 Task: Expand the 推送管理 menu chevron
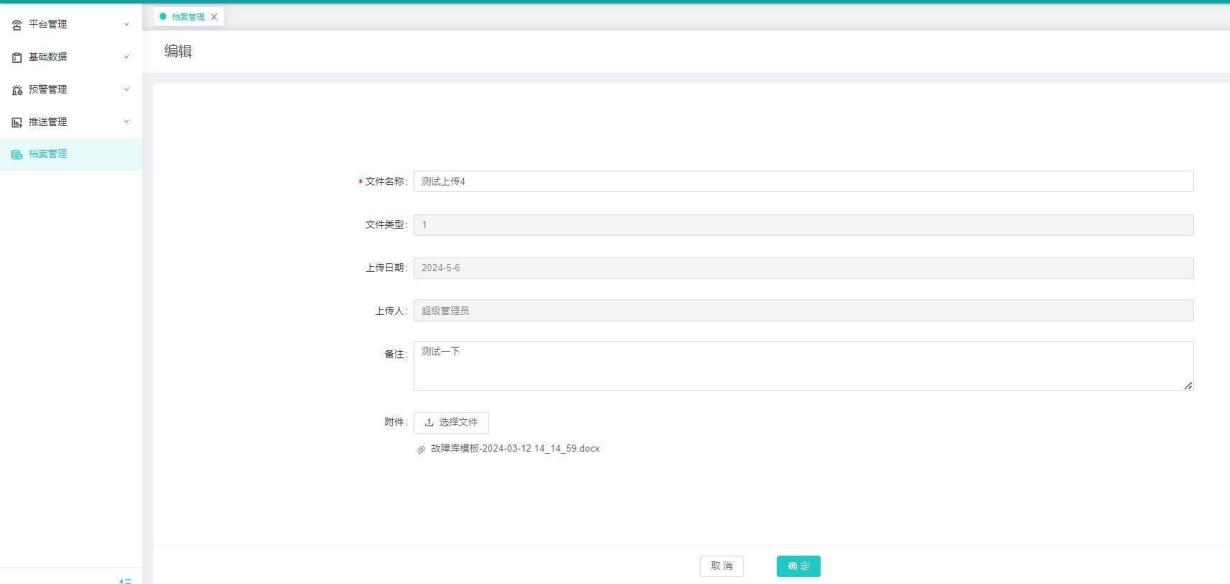coord(126,122)
